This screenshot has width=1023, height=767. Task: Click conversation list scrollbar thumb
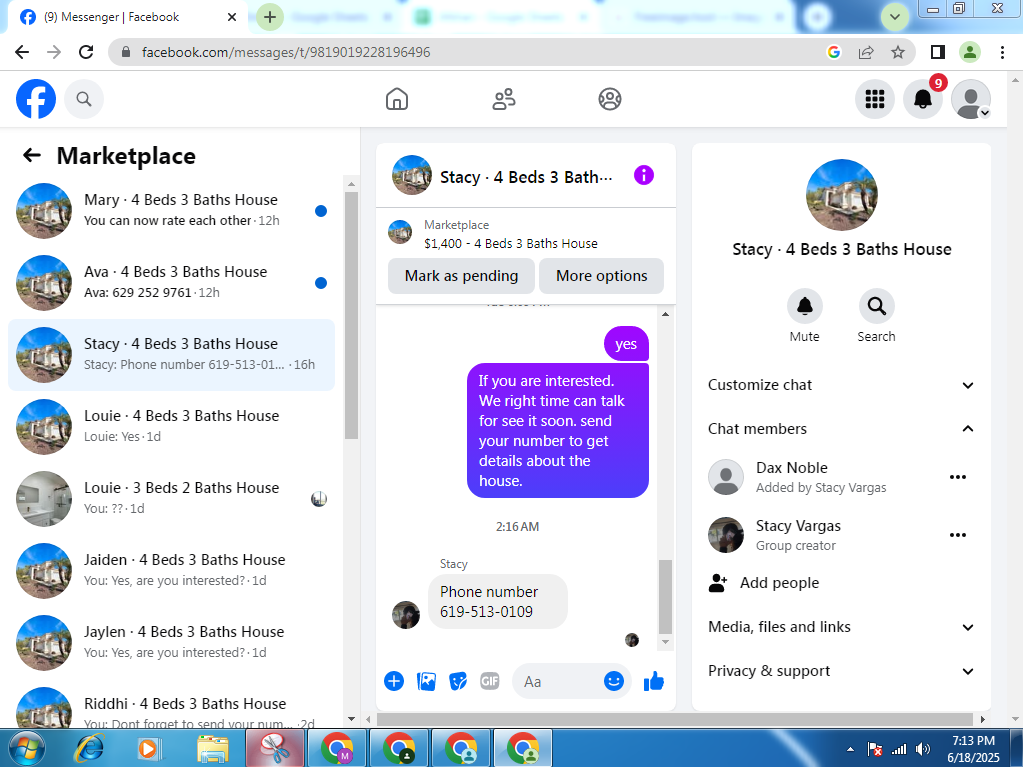click(351, 315)
